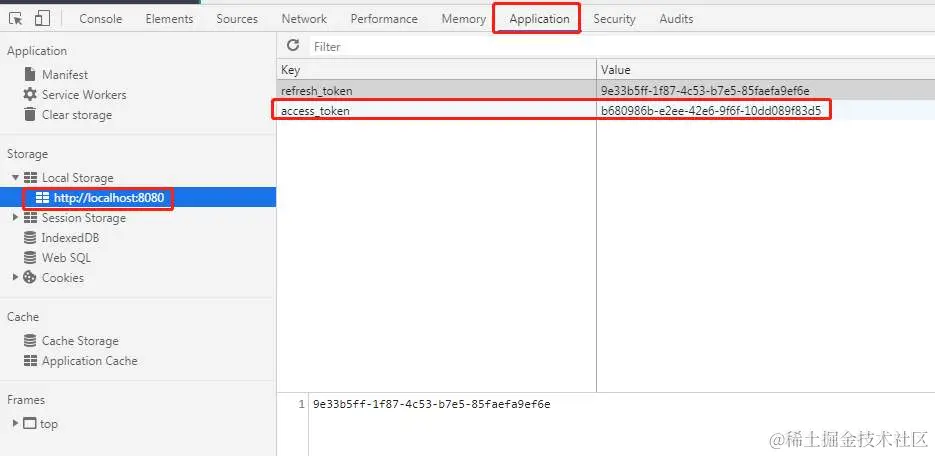The width and height of the screenshot is (935, 456).
Task: Click the Cache Storage database icon
Action: coord(30,340)
